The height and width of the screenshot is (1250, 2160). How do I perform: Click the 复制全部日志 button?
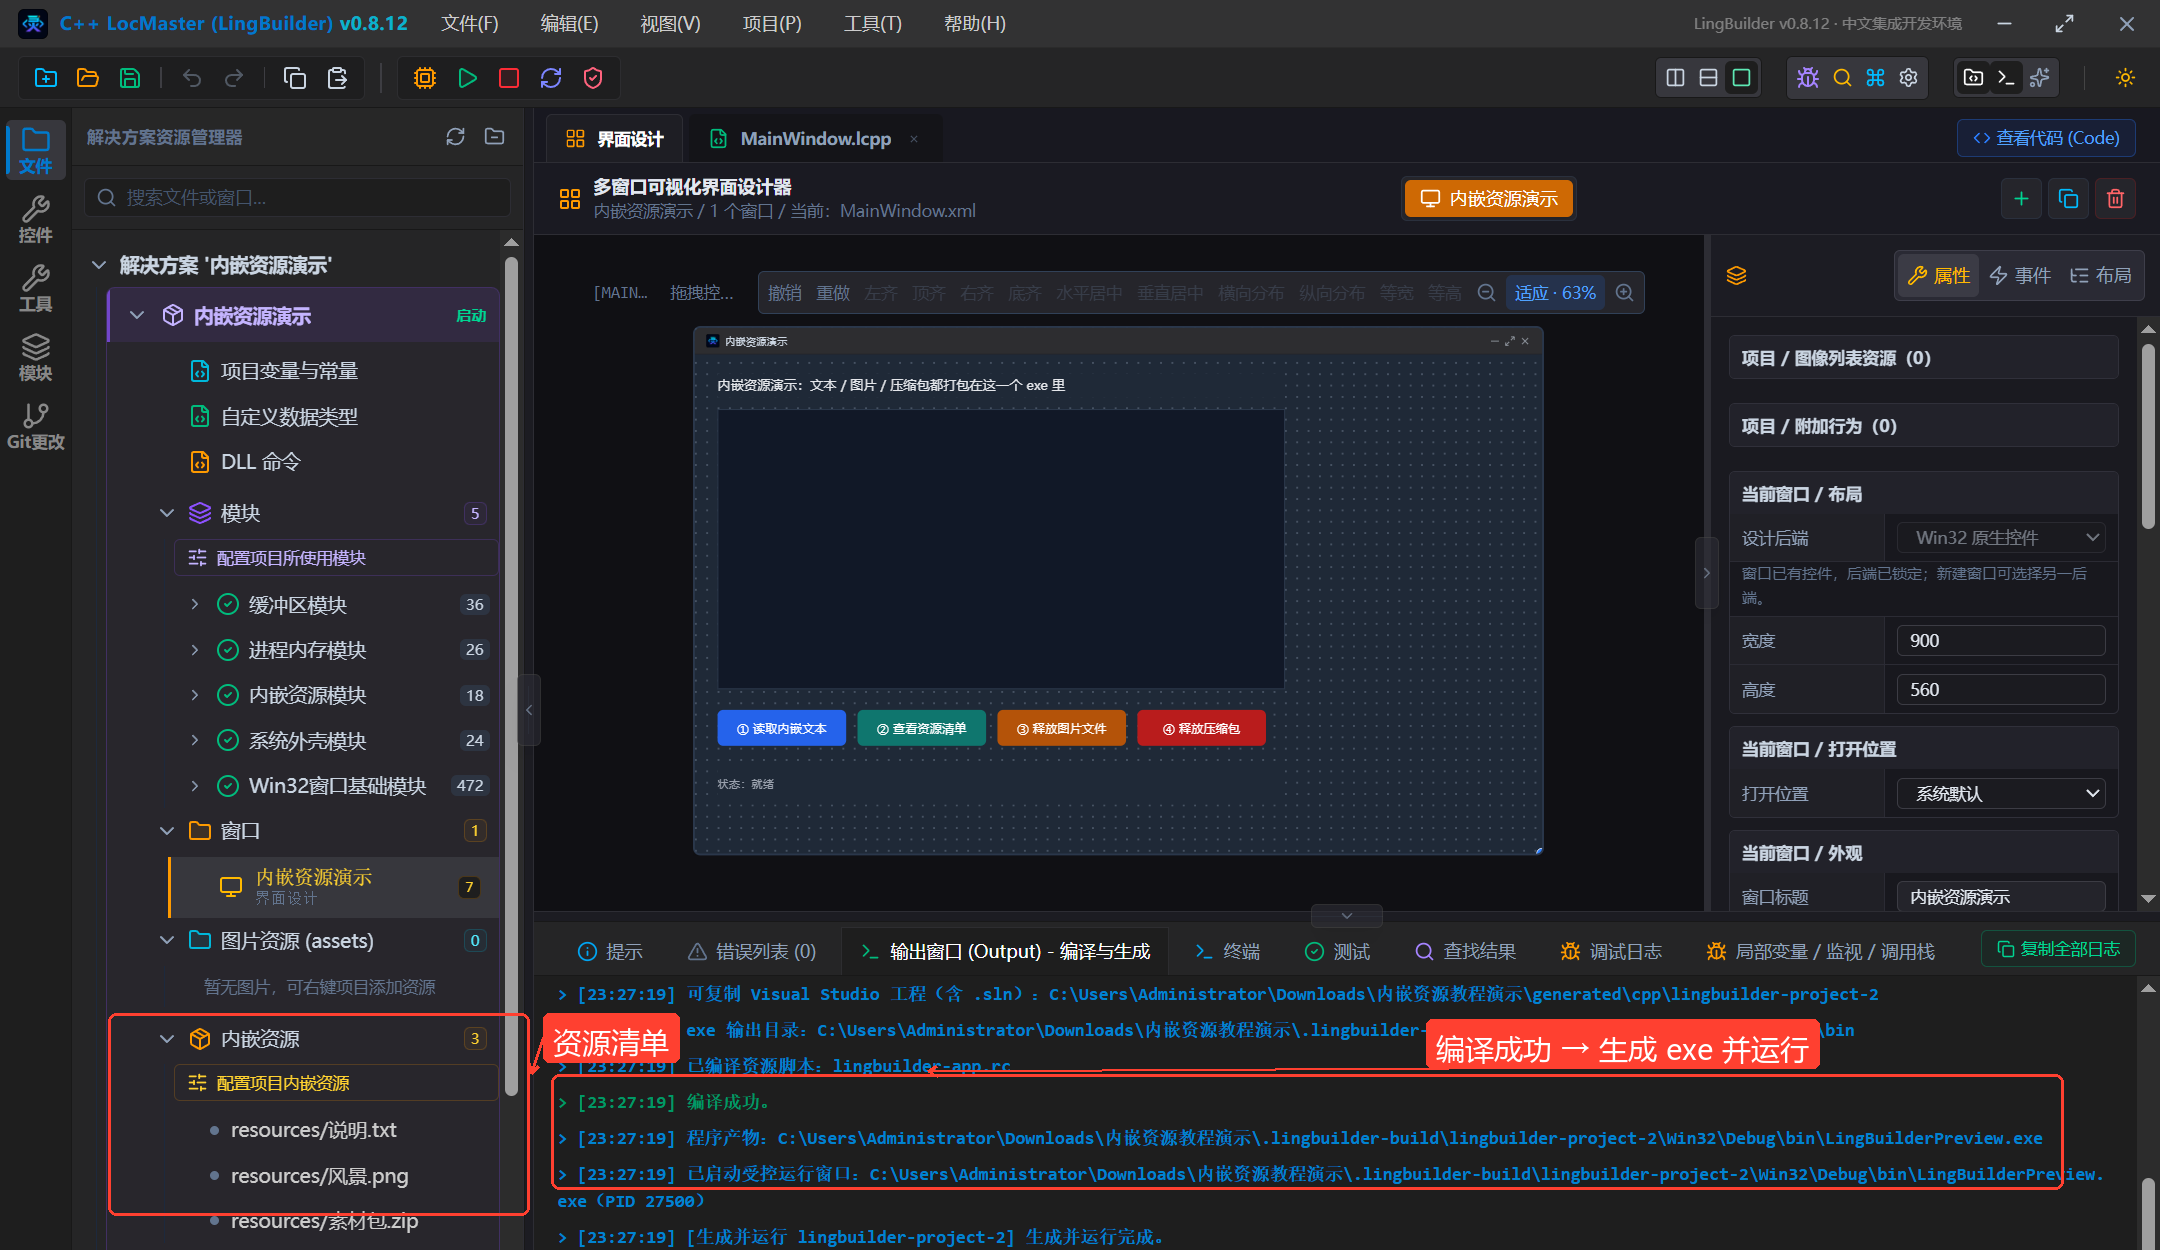click(2058, 949)
